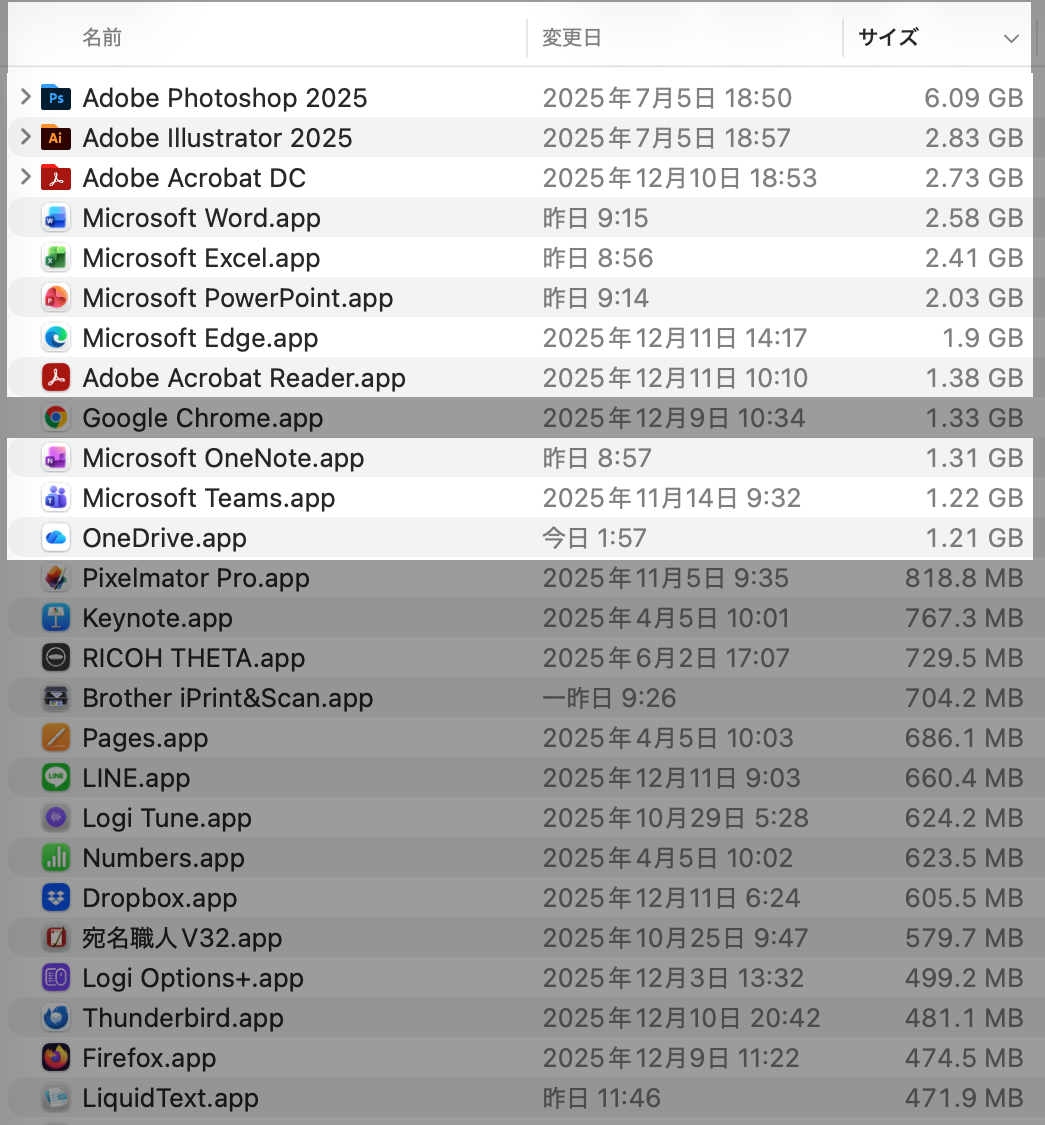Click the RICOH THETA app icon
This screenshot has height=1125, width=1045.
[56, 658]
